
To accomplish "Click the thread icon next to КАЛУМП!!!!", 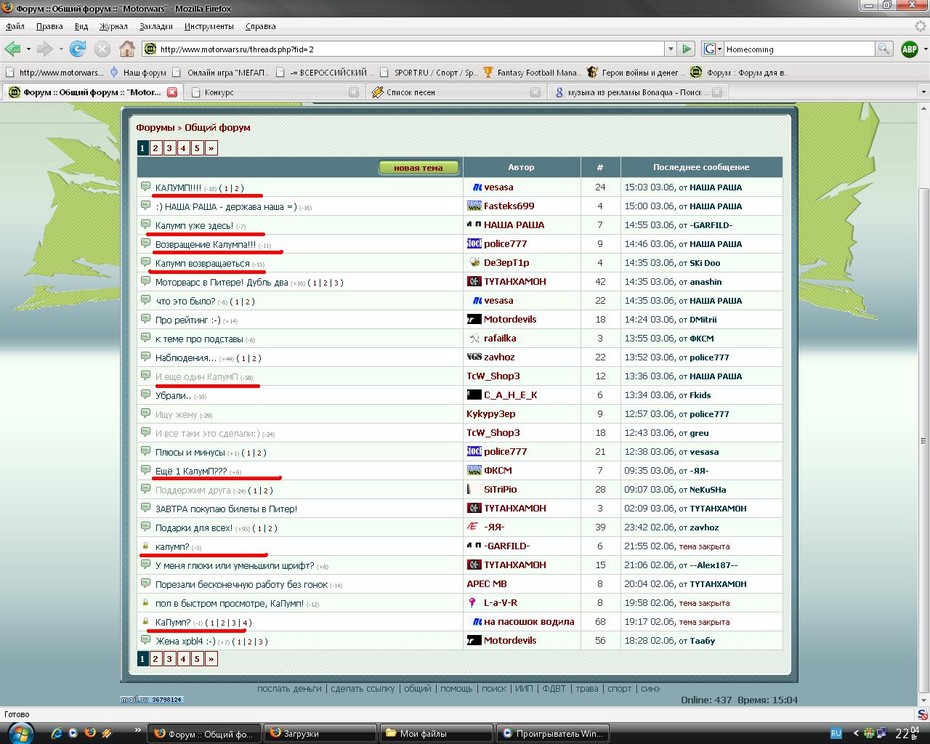I will coord(145,187).
